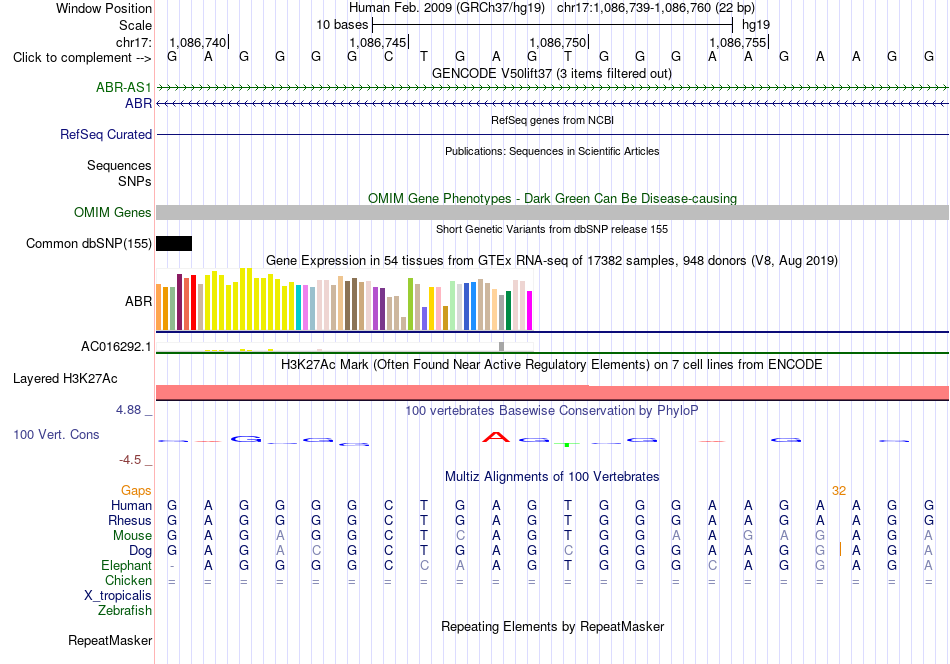Click the Short Genetic Variants dbSNP 155 title
The width and height of the screenshot is (950, 664).
[552, 229]
